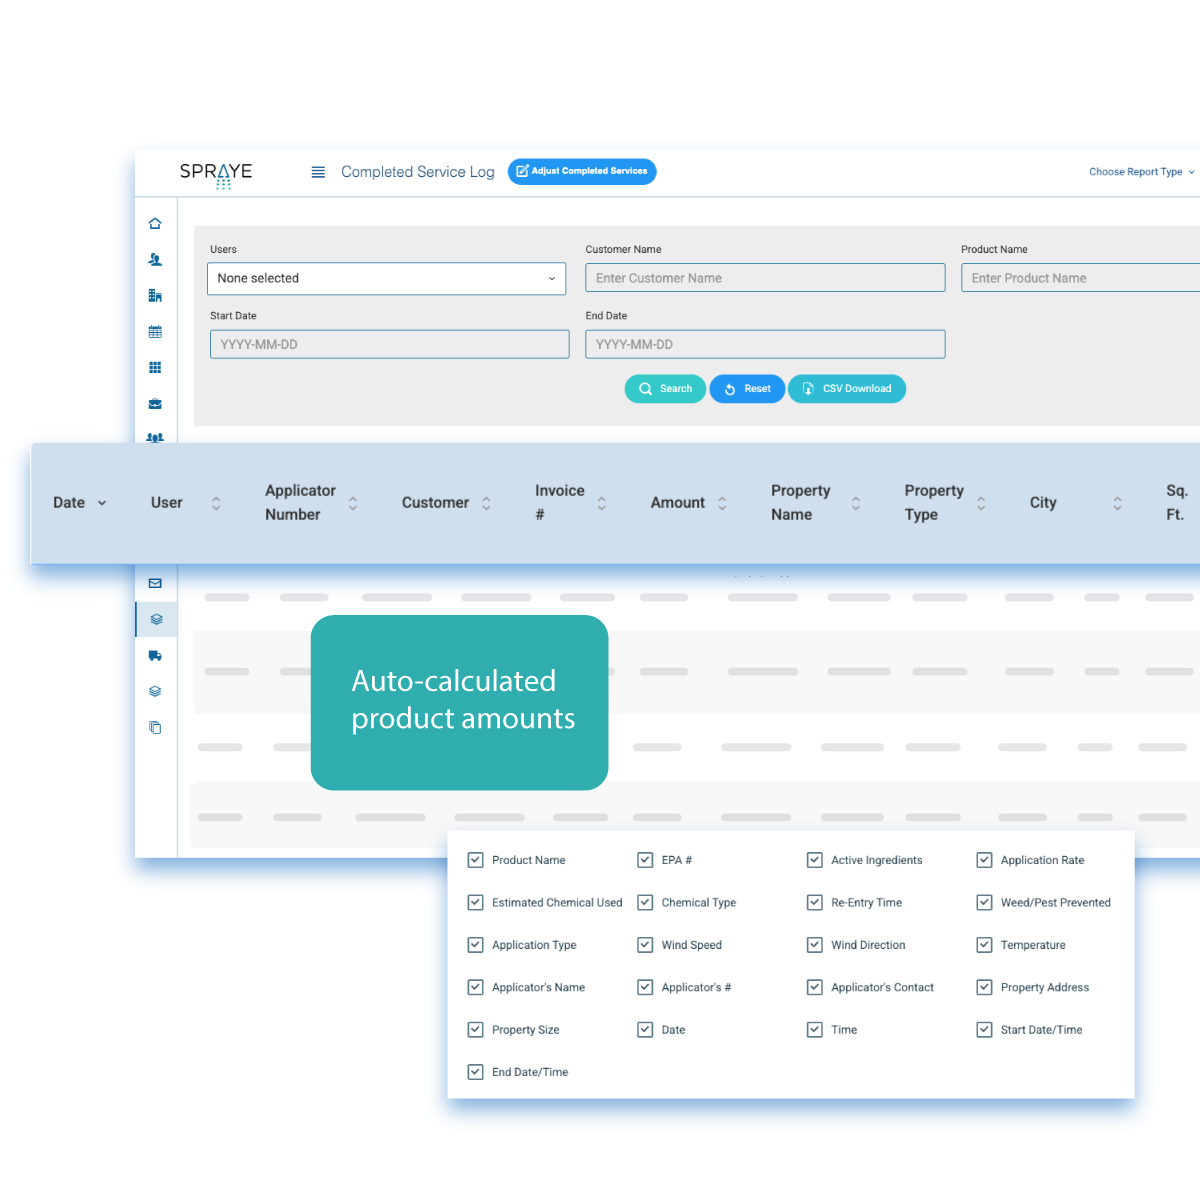The height and width of the screenshot is (1200, 1200).
Task: Click the Search button
Action: click(665, 389)
